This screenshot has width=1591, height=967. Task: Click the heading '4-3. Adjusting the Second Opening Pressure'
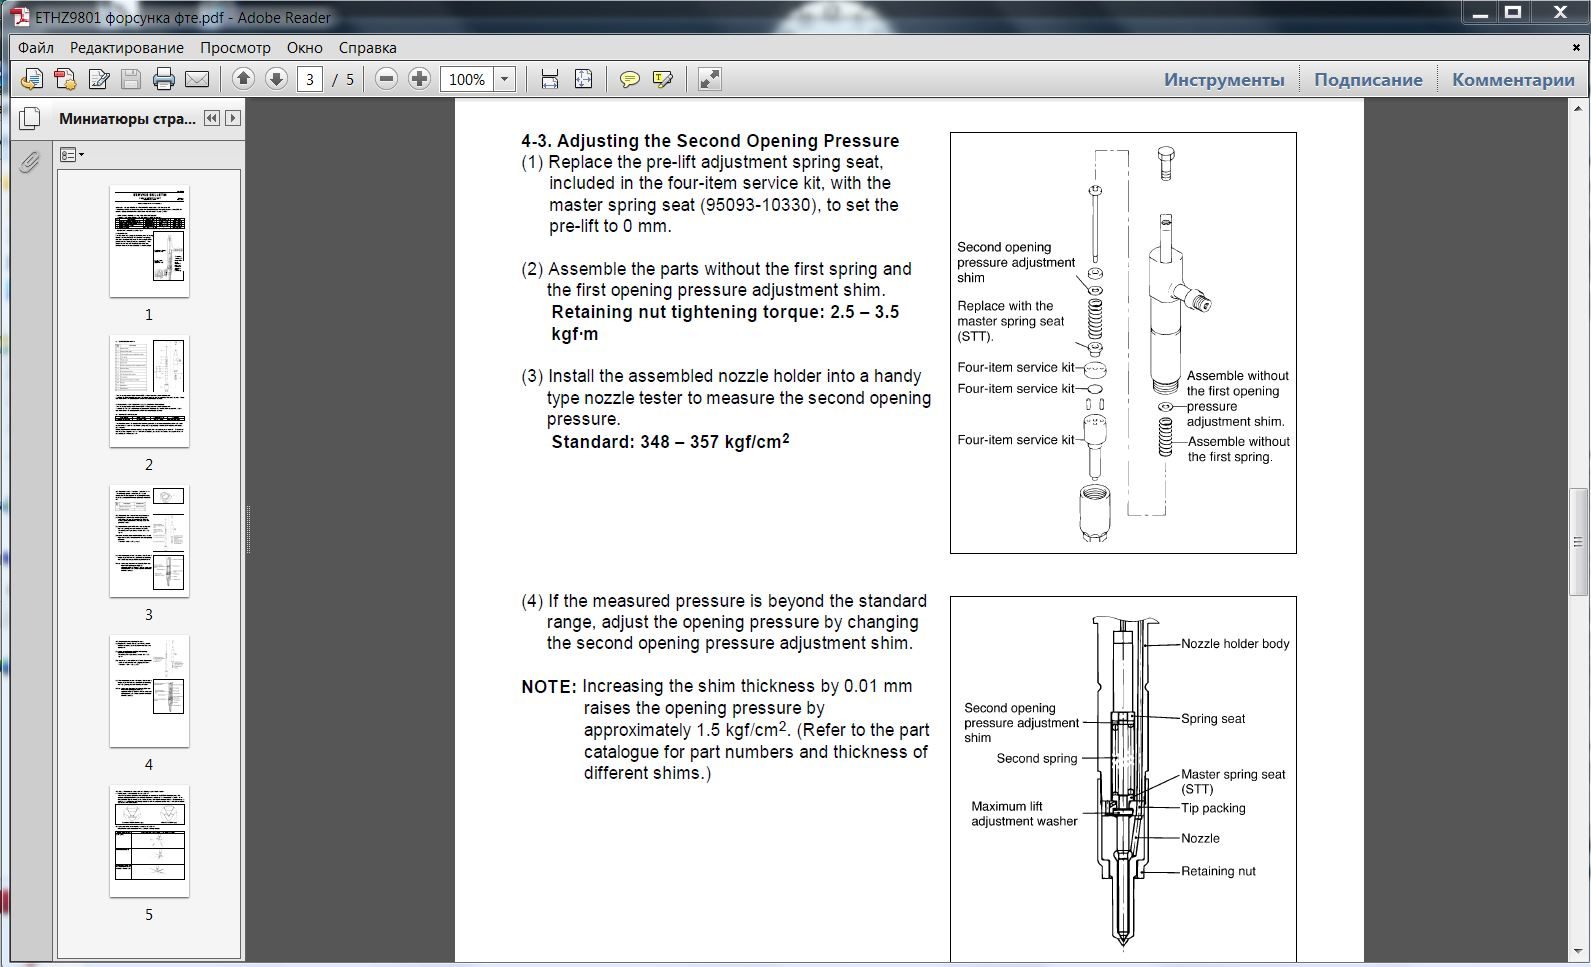tap(710, 141)
